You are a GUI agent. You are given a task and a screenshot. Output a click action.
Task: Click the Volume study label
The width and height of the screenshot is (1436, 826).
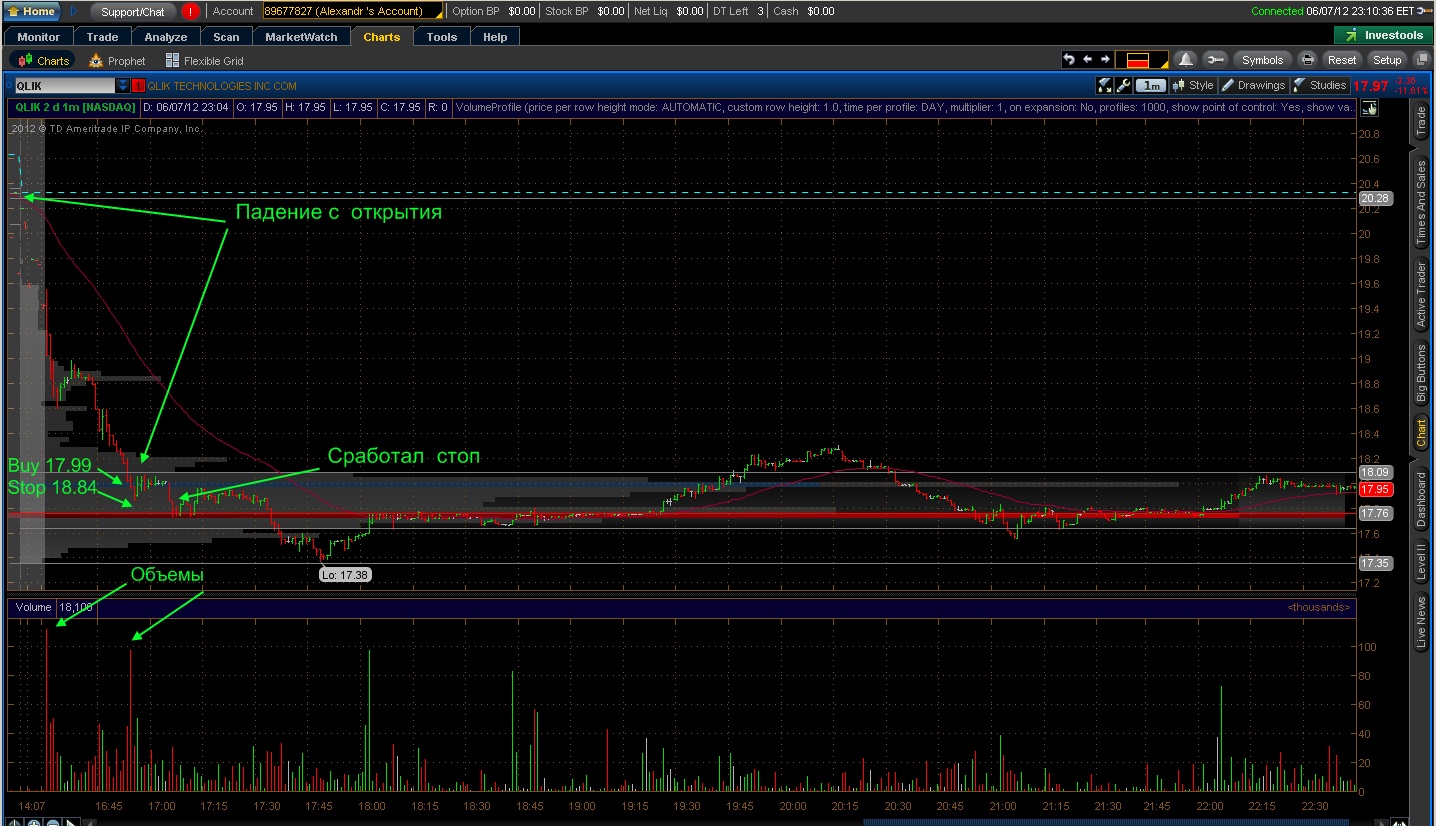pyautogui.click(x=33, y=607)
